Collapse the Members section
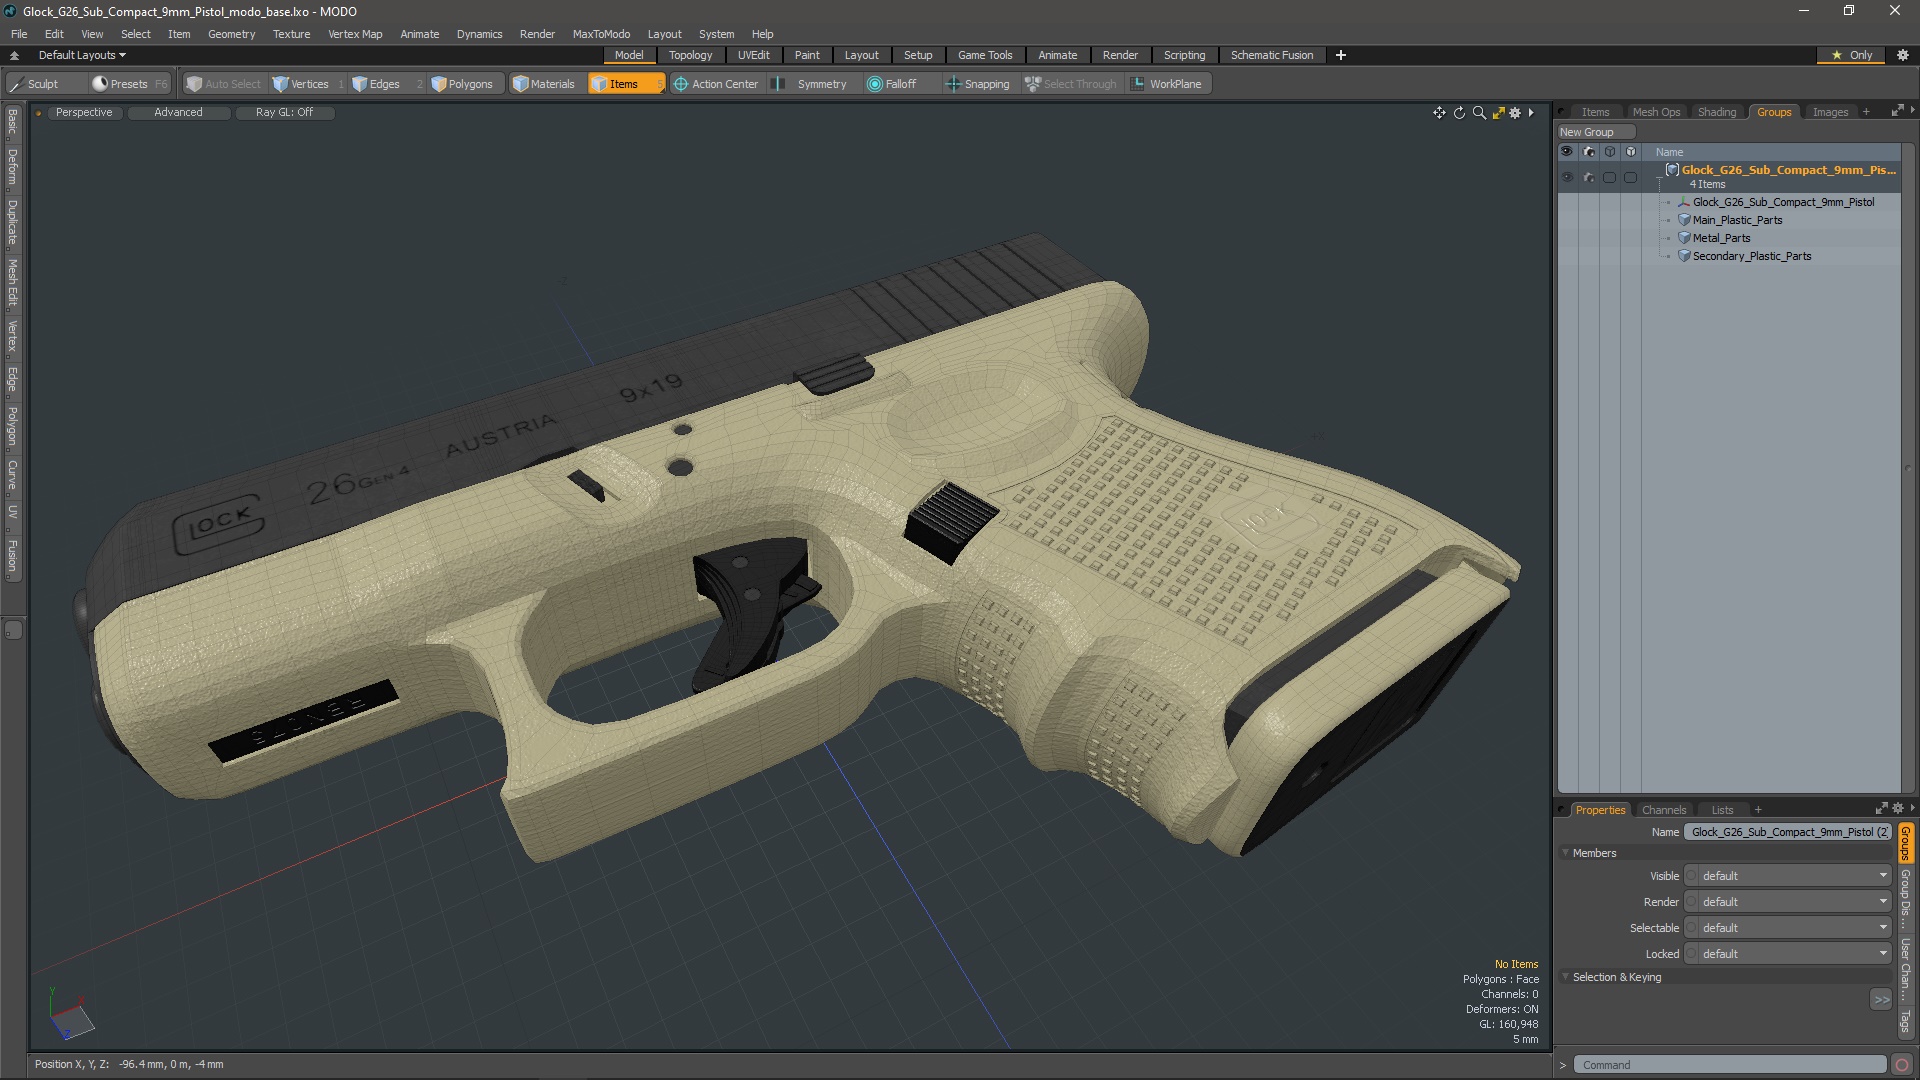1920x1080 pixels. pyautogui.click(x=1566, y=853)
